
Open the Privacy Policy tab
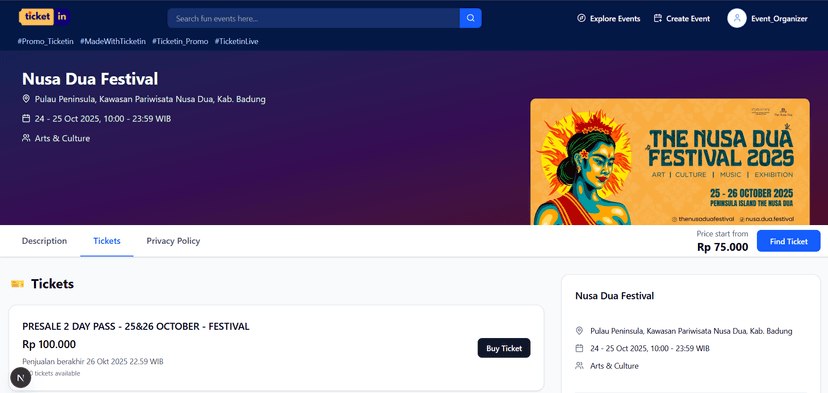173,241
